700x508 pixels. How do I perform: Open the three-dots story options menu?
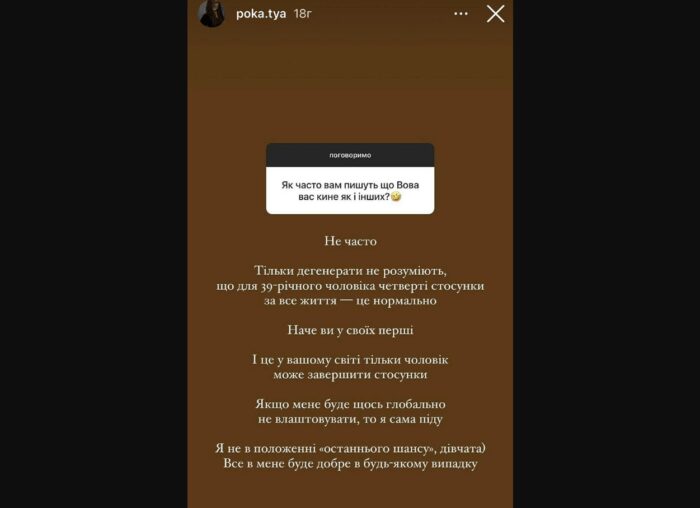(x=461, y=14)
